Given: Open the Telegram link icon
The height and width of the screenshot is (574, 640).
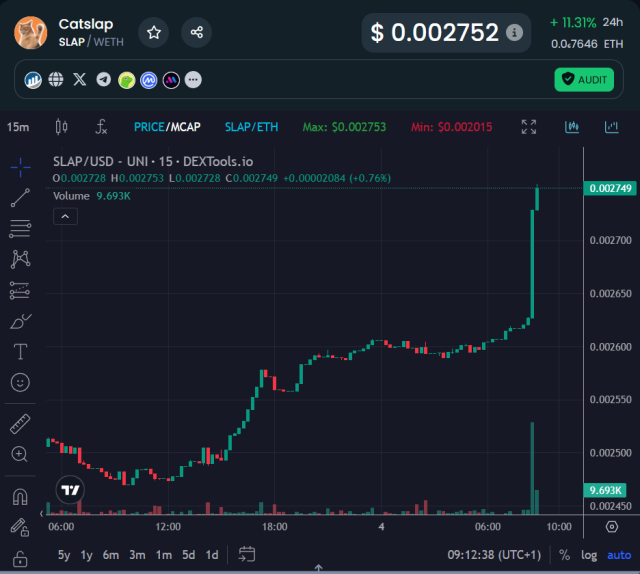Looking at the screenshot, I should click(x=103, y=80).
